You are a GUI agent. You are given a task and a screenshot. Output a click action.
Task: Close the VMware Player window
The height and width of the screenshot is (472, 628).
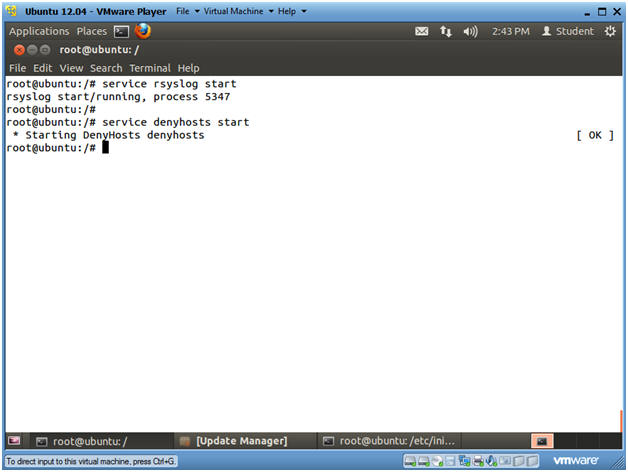point(617,12)
